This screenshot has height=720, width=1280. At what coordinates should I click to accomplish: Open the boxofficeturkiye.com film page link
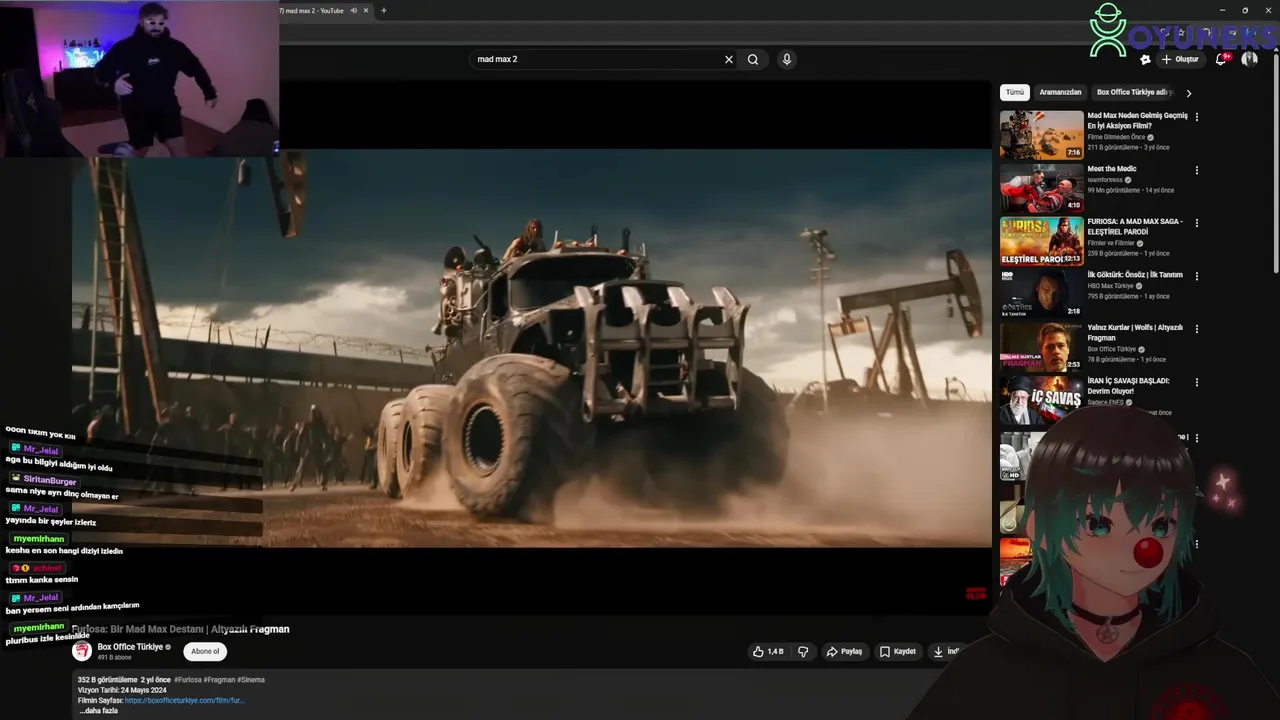pyautogui.click(x=184, y=700)
